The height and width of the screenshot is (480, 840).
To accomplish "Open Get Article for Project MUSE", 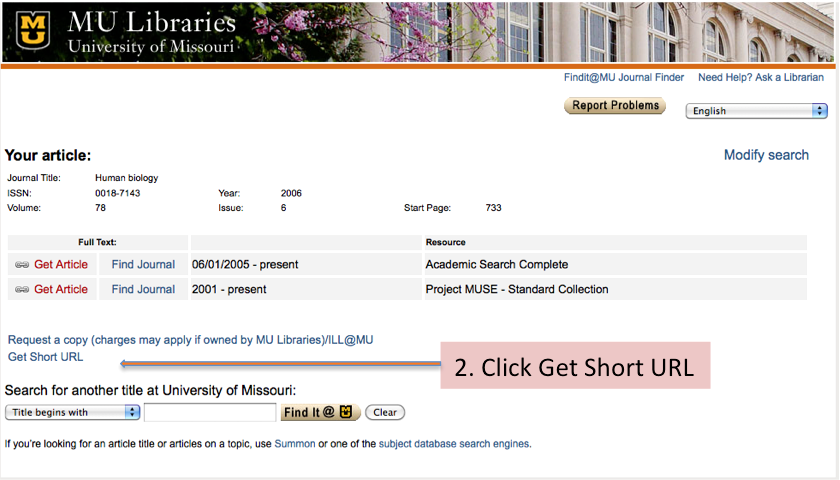I will tap(61, 290).
